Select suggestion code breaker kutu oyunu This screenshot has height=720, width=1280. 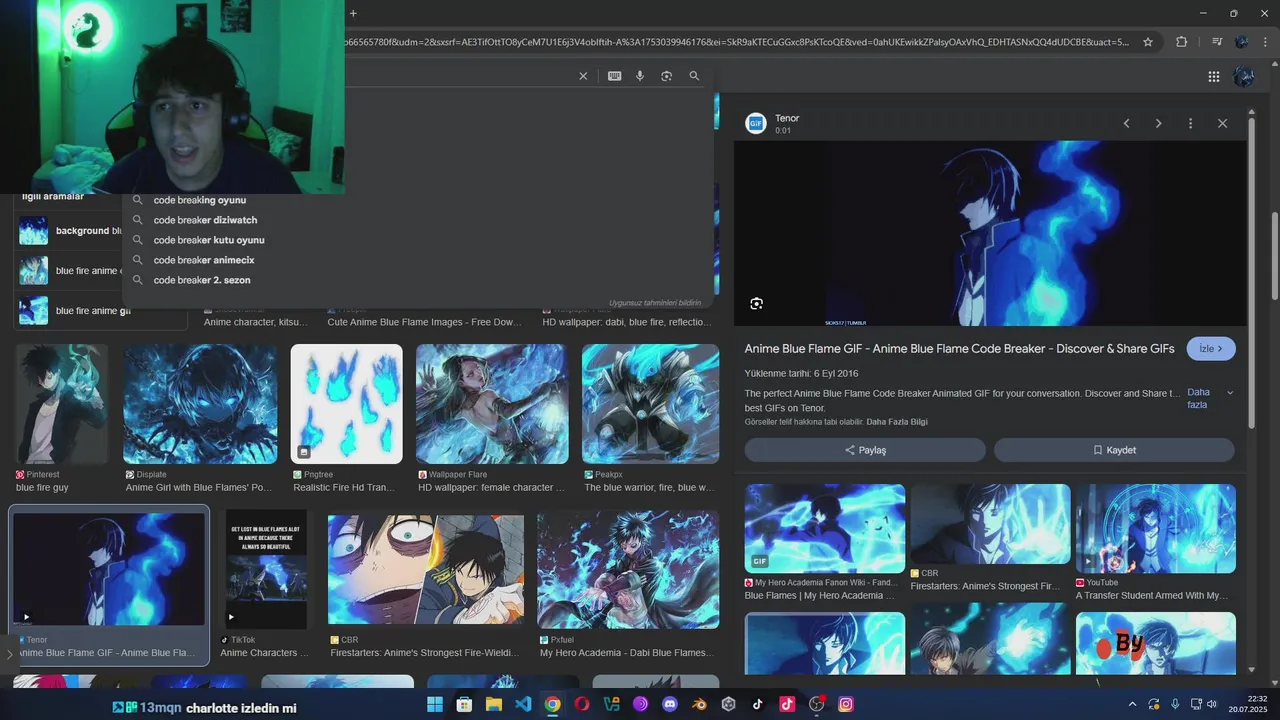tap(209, 240)
